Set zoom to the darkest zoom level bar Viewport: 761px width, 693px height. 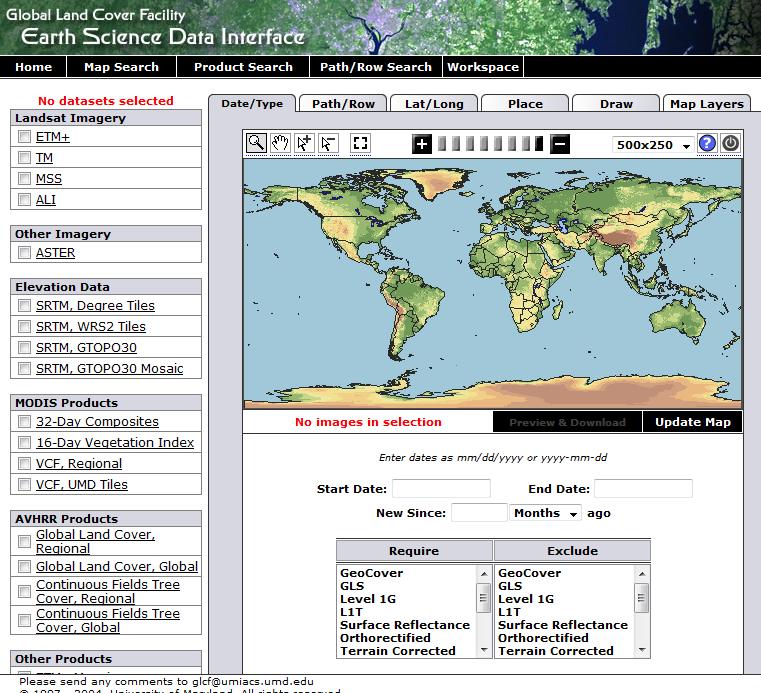(x=539, y=144)
